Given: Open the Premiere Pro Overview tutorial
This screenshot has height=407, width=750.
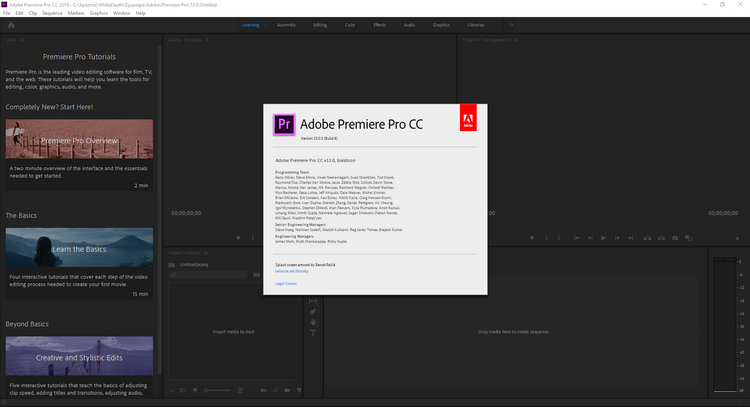Looking at the screenshot, I should coord(79,139).
